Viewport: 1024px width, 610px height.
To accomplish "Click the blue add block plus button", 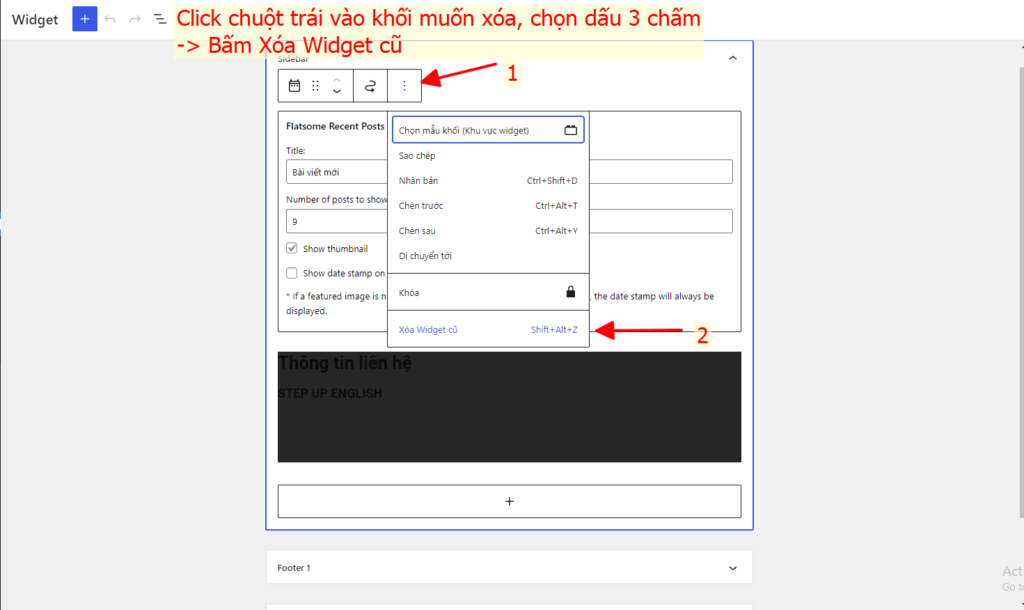I will (x=85, y=19).
